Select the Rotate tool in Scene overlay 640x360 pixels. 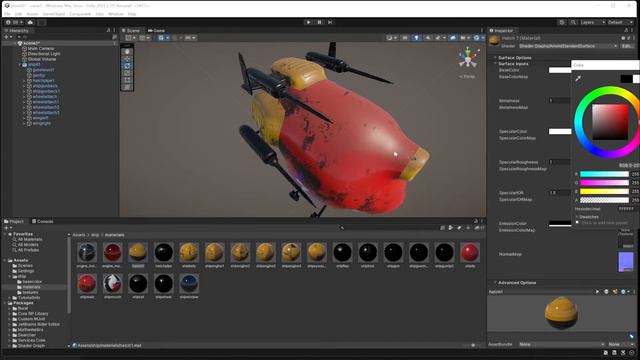click(x=127, y=66)
